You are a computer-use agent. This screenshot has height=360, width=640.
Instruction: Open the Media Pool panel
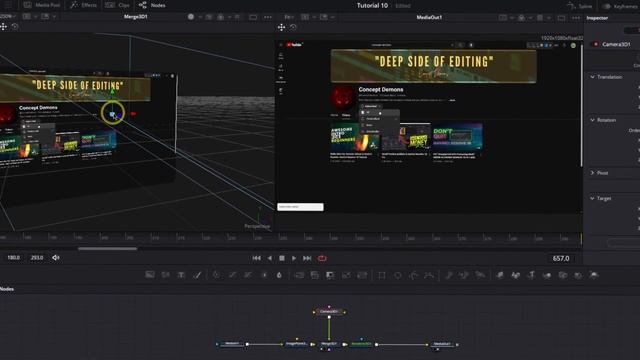[41, 5]
